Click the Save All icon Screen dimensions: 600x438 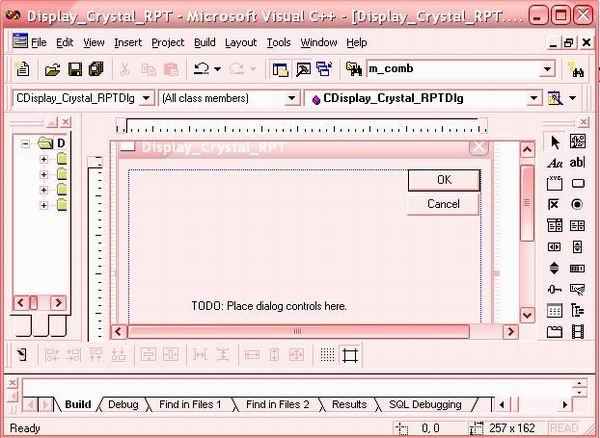(96, 69)
